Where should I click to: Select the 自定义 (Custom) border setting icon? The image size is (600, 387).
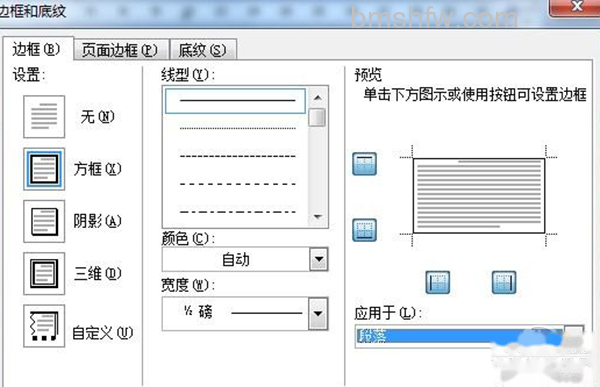coord(44,326)
